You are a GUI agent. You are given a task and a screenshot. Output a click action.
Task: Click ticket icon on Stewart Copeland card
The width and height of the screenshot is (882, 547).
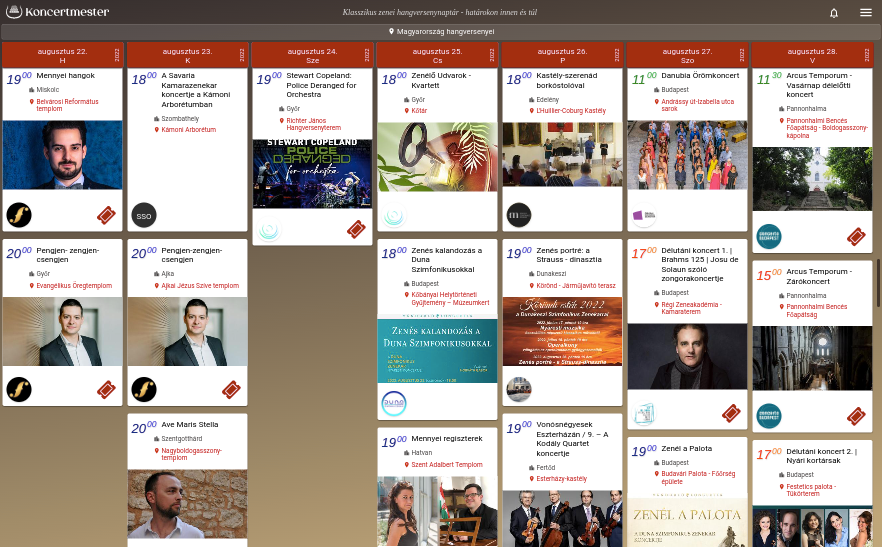click(x=356, y=229)
